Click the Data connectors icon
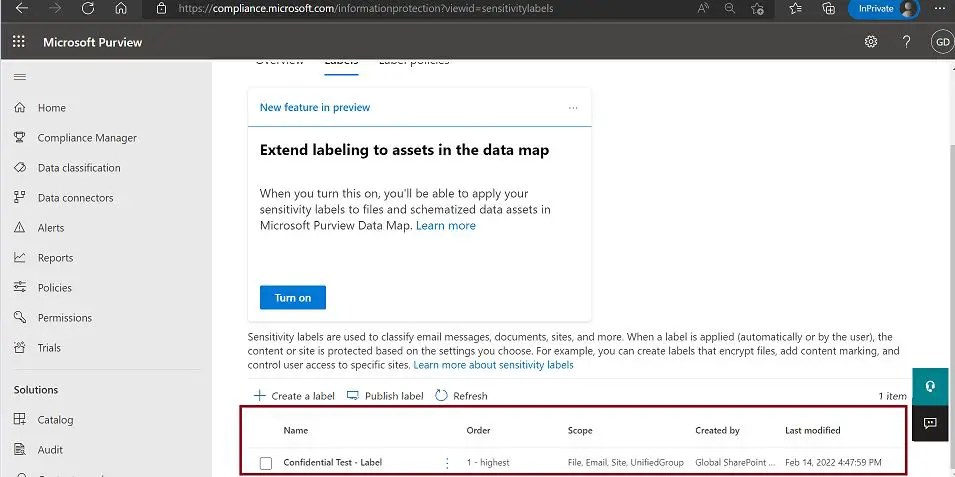The width and height of the screenshot is (955, 477). tap(19, 197)
